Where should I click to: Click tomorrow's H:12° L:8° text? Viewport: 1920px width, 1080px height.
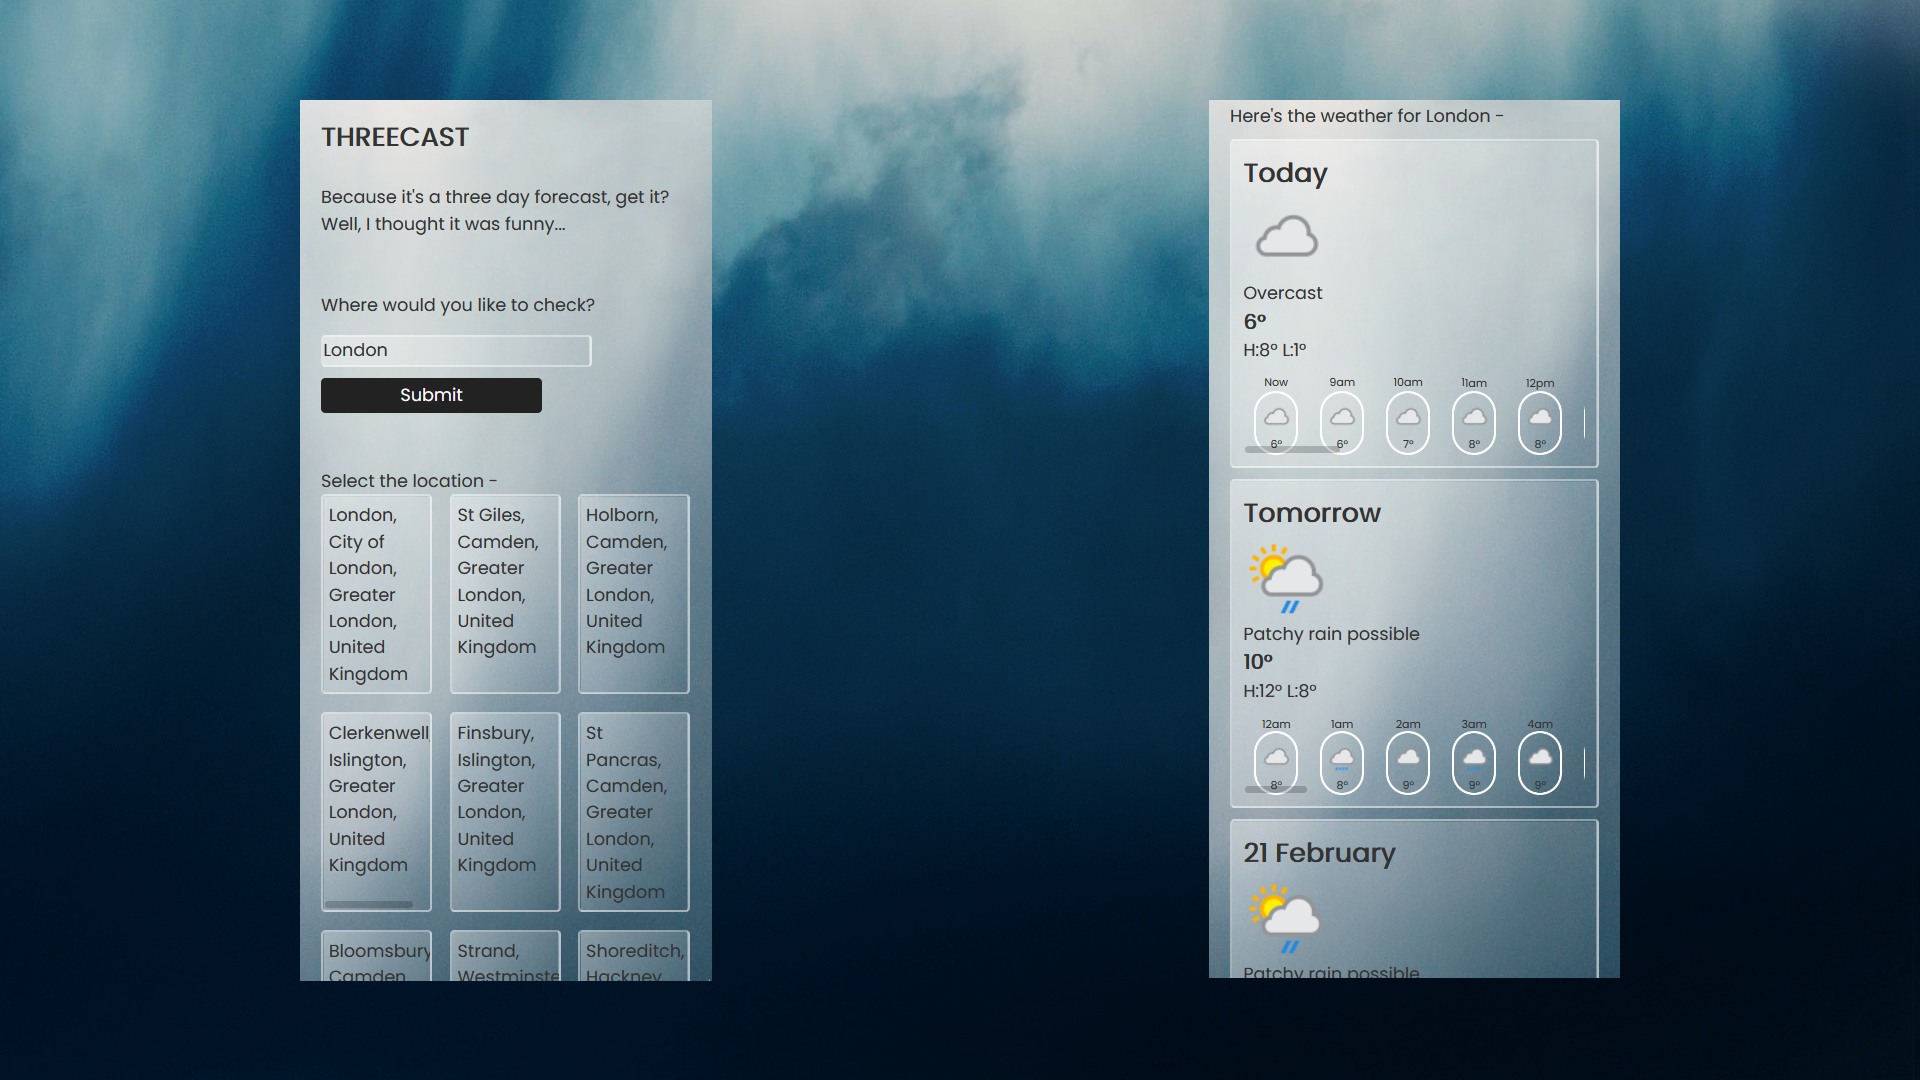pyautogui.click(x=1280, y=691)
